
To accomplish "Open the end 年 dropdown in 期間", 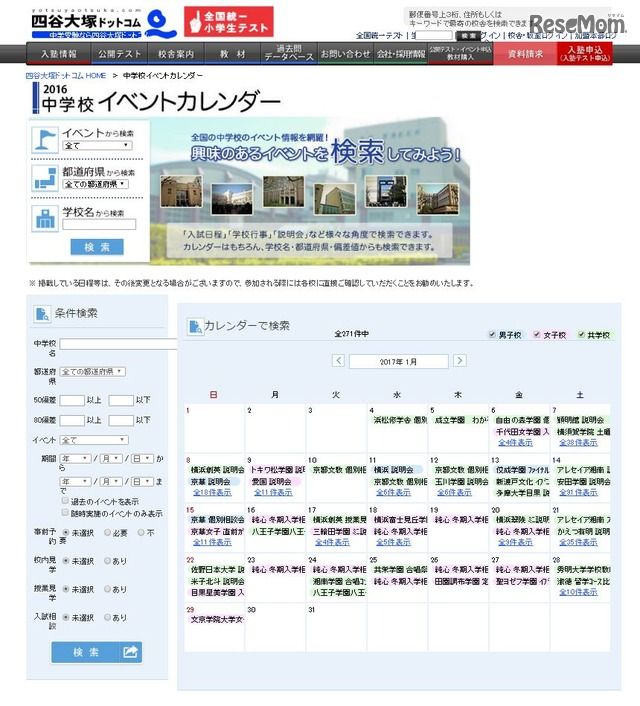I will click(76, 482).
